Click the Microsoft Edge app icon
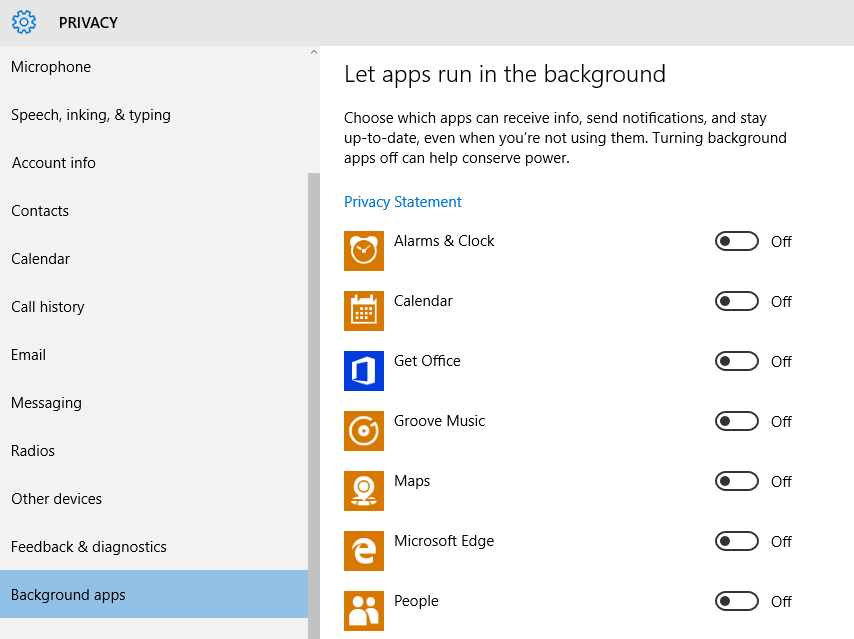This screenshot has height=639, width=854. [364, 551]
